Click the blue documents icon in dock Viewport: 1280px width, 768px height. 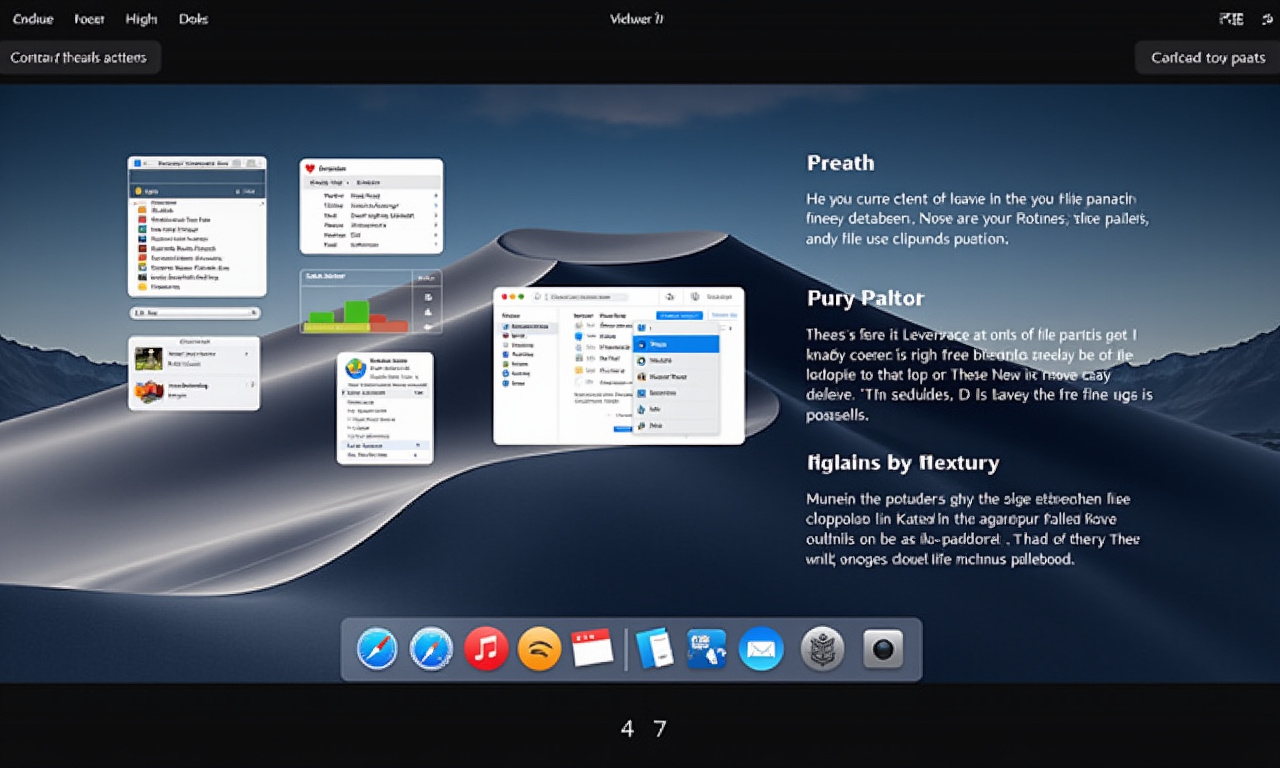(655, 649)
